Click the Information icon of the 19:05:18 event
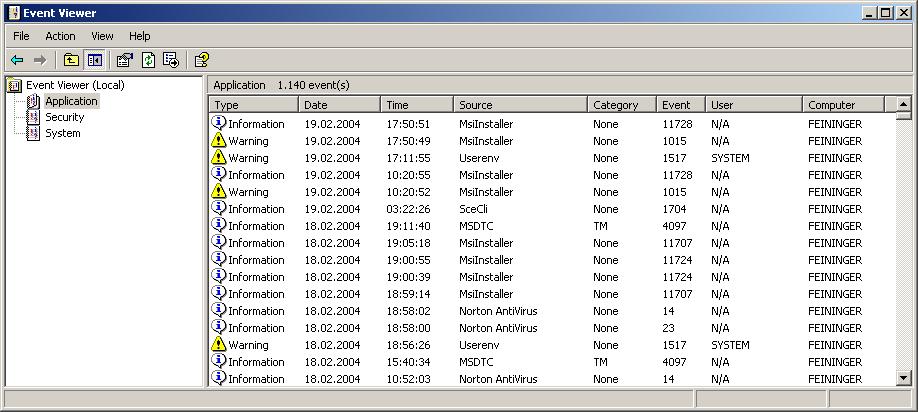The image size is (918, 412). (x=218, y=242)
